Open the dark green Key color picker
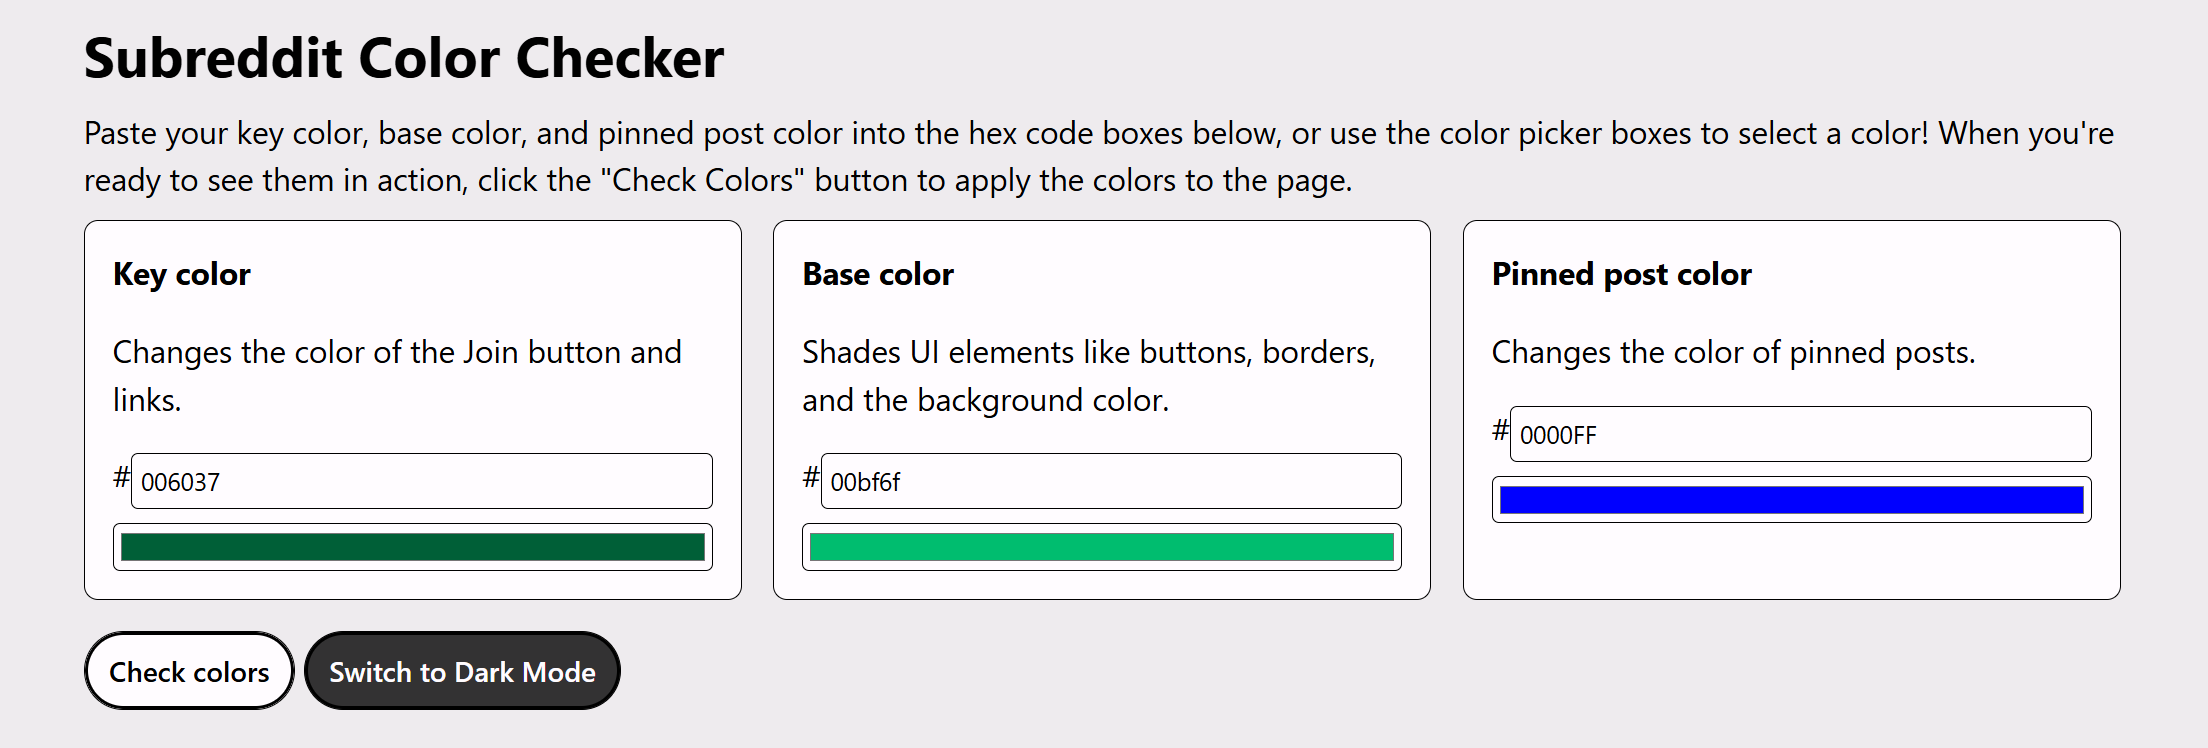Viewport: 2208px width, 748px height. (x=412, y=547)
